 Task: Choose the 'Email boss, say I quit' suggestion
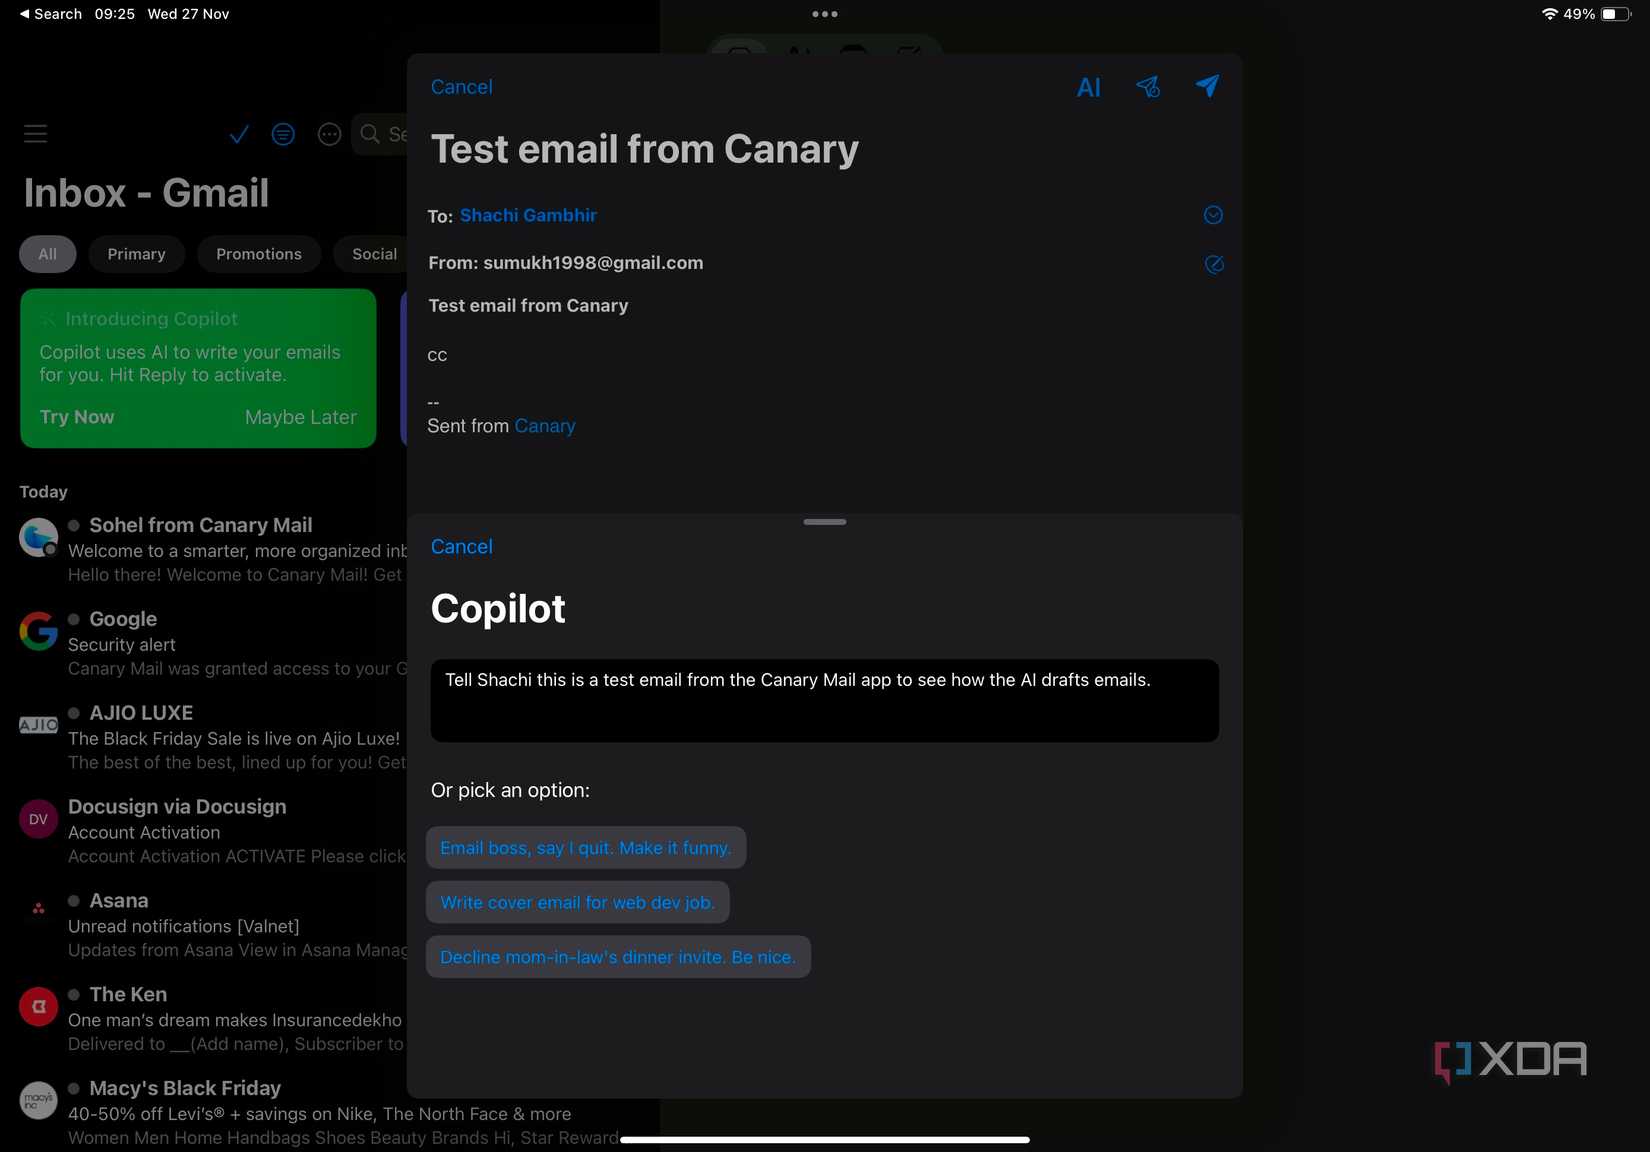586,847
